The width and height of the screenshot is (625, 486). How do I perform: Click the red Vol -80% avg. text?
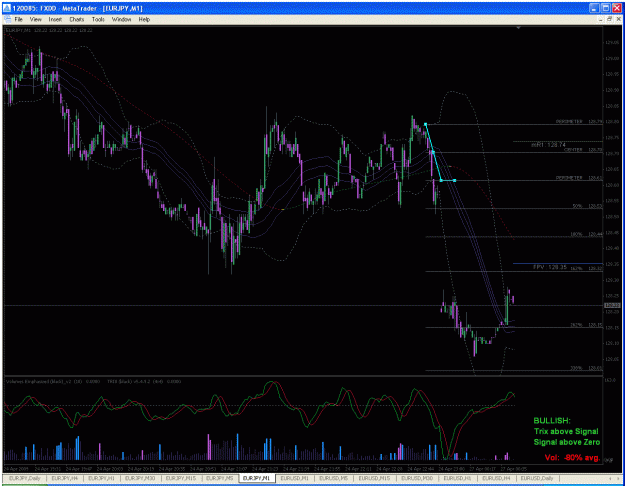click(x=572, y=458)
